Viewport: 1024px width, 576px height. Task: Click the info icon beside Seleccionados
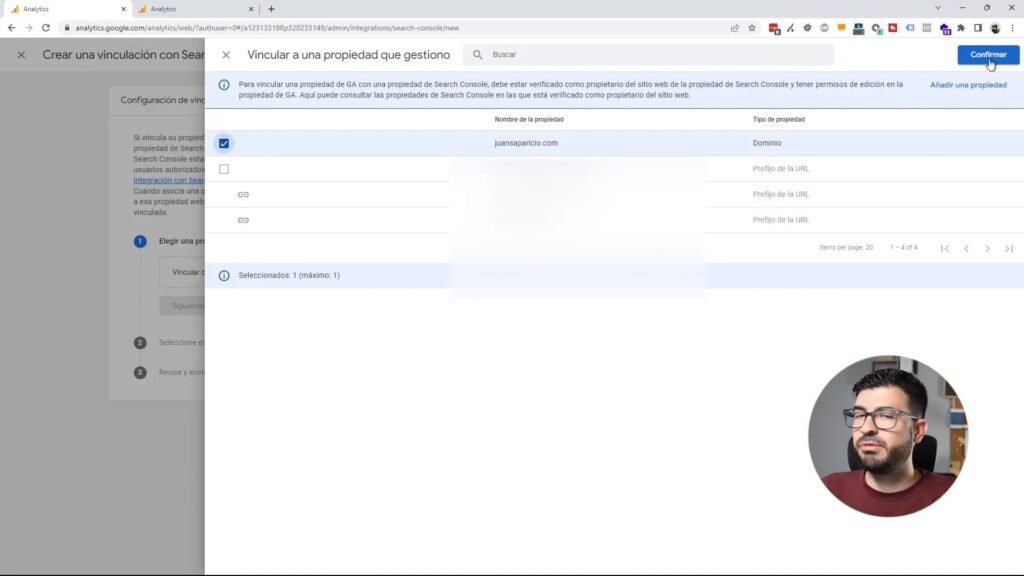coord(224,276)
